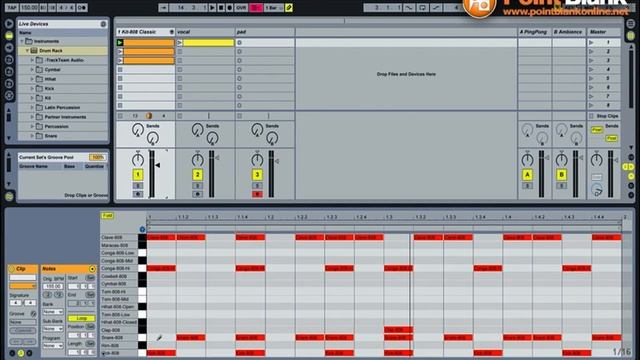640x360 pixels.
Task: Show the browser with the round arrow button
Action: tap(9, 24)
